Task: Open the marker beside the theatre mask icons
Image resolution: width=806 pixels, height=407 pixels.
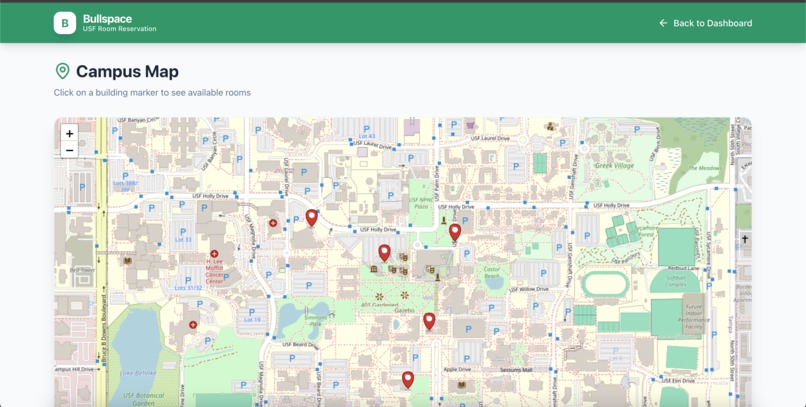Action: (x=384, y=253)
